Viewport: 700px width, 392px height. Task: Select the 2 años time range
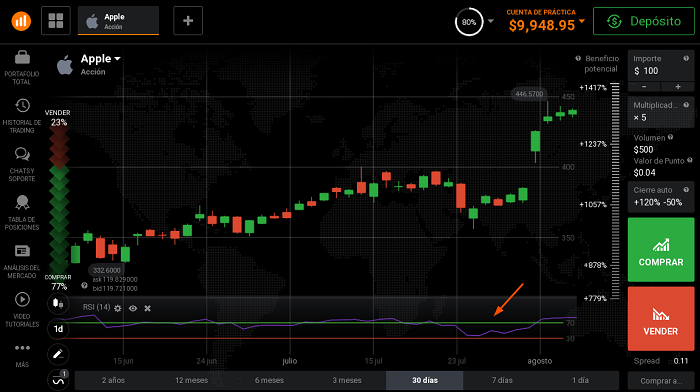click(x=113, y=380)
